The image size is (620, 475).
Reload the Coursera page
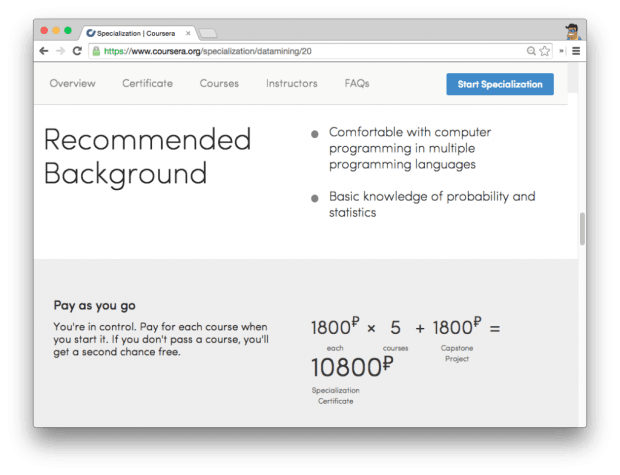(x=77, y=50)
